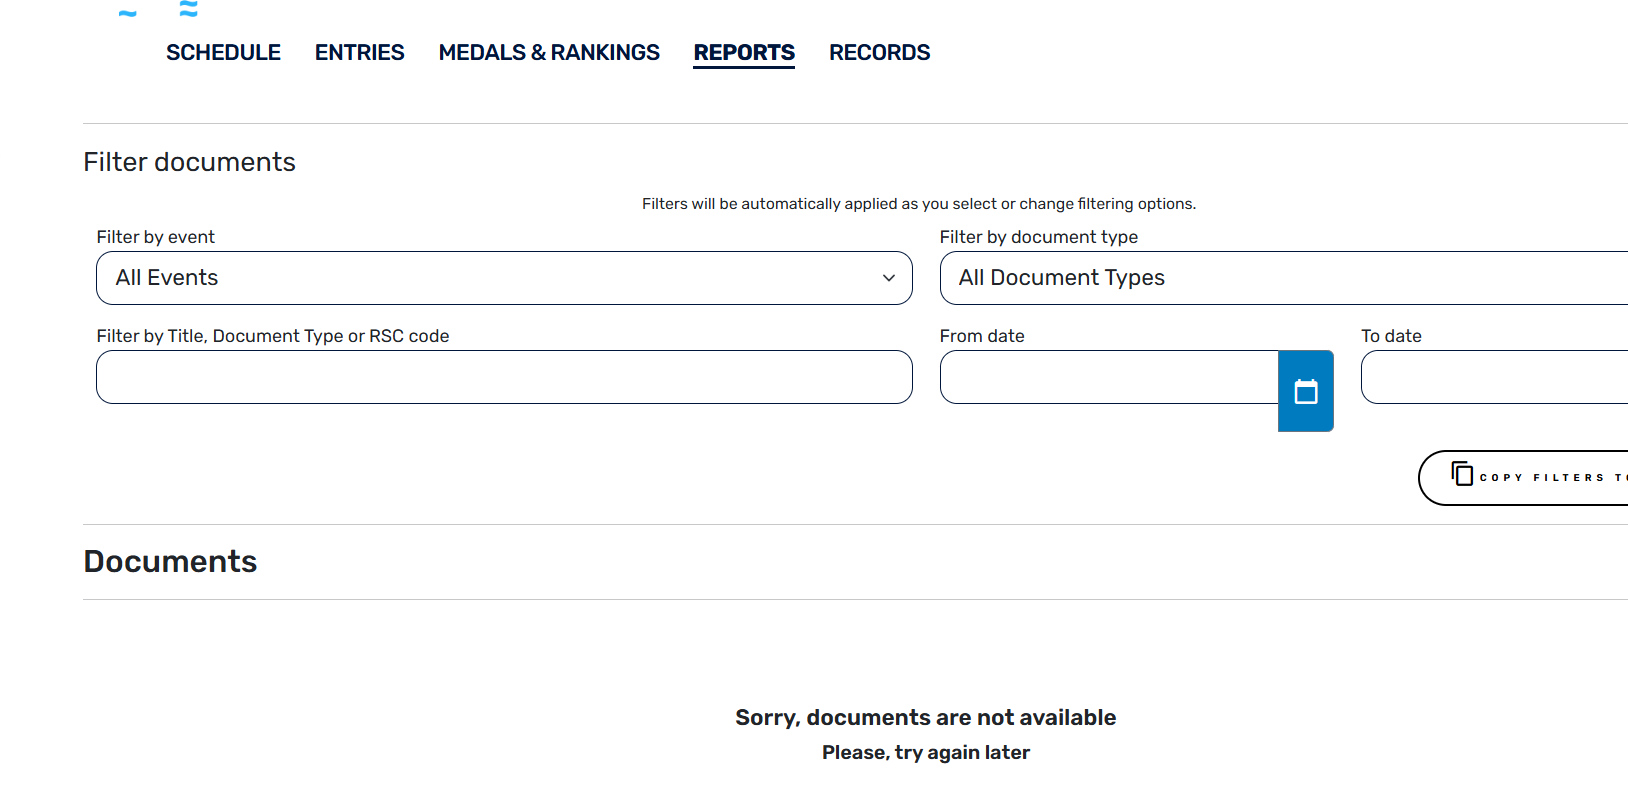This screenshot has width=1628, height=811.
Task: Go to the Entries tab
Action: (x=359, y=53)
